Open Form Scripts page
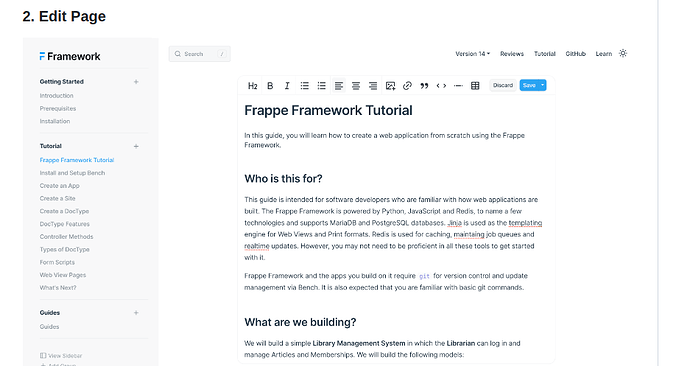 [x=57, y=262]
